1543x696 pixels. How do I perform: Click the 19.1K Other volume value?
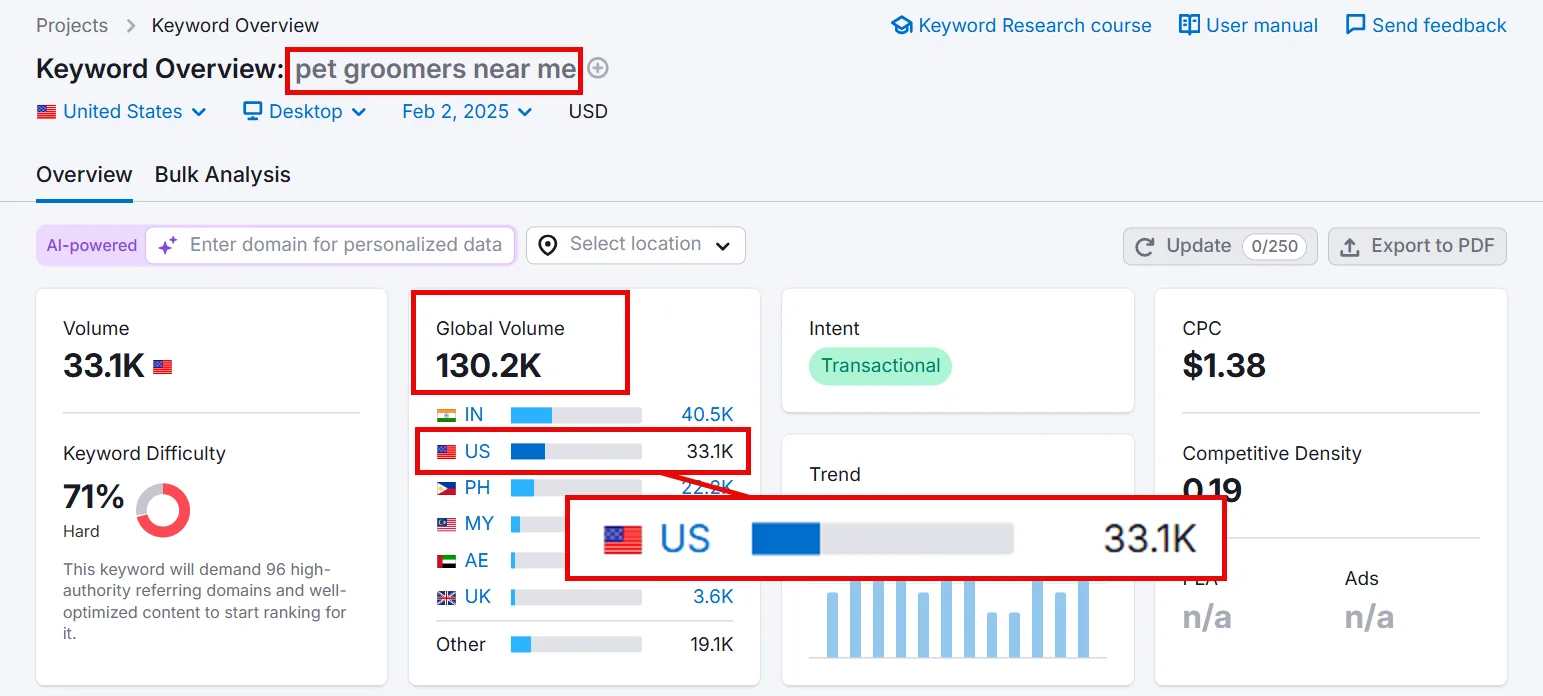(711, 645)
